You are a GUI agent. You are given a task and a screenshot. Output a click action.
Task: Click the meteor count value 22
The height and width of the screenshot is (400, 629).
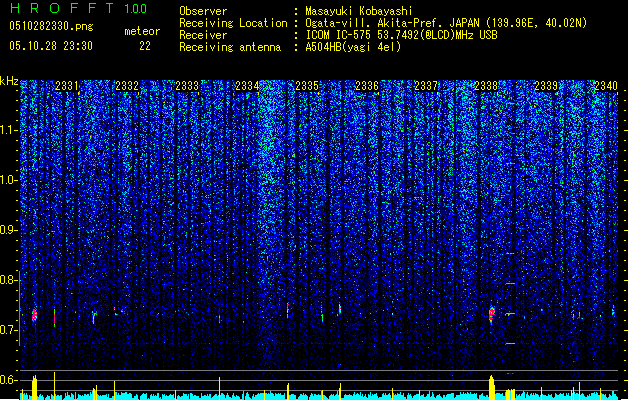(x=145, y=46)
